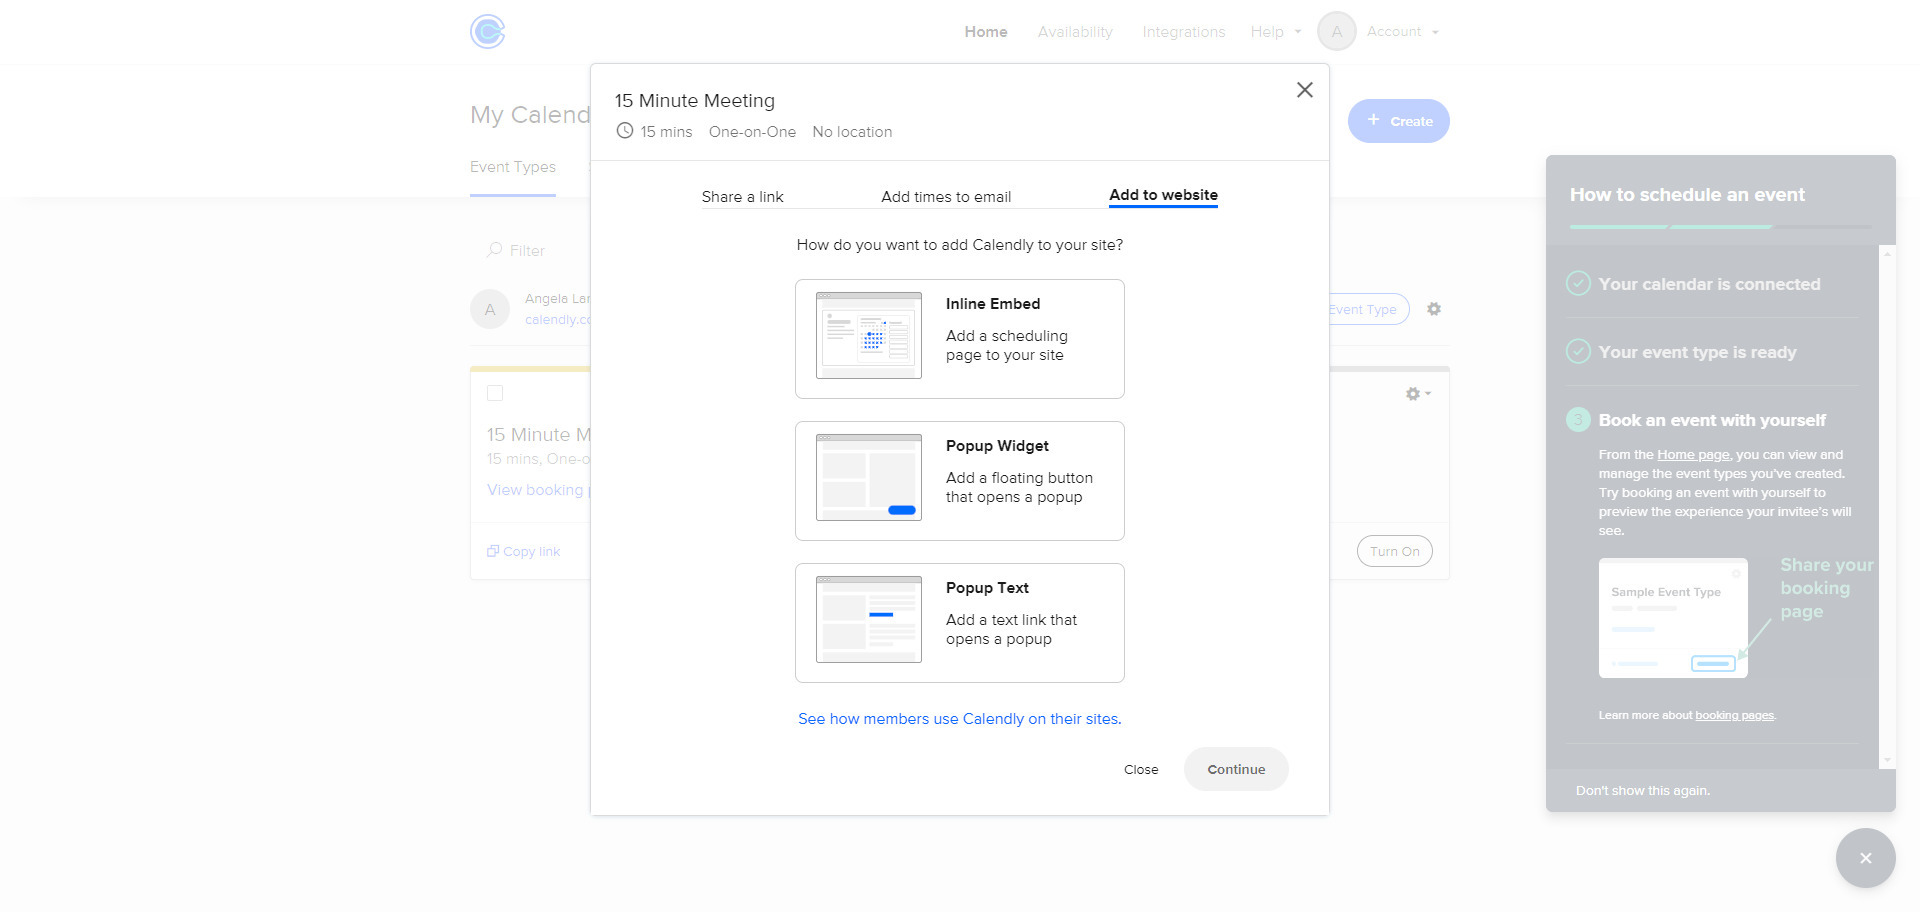The width and height of the screenshot is (1920, 912).
Task: Go to Home in top navigation
Action: (986, 32)
